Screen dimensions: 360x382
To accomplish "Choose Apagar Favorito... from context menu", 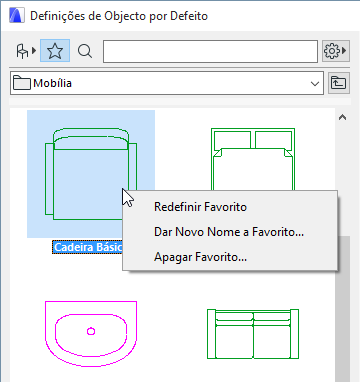I will (200, 257).
